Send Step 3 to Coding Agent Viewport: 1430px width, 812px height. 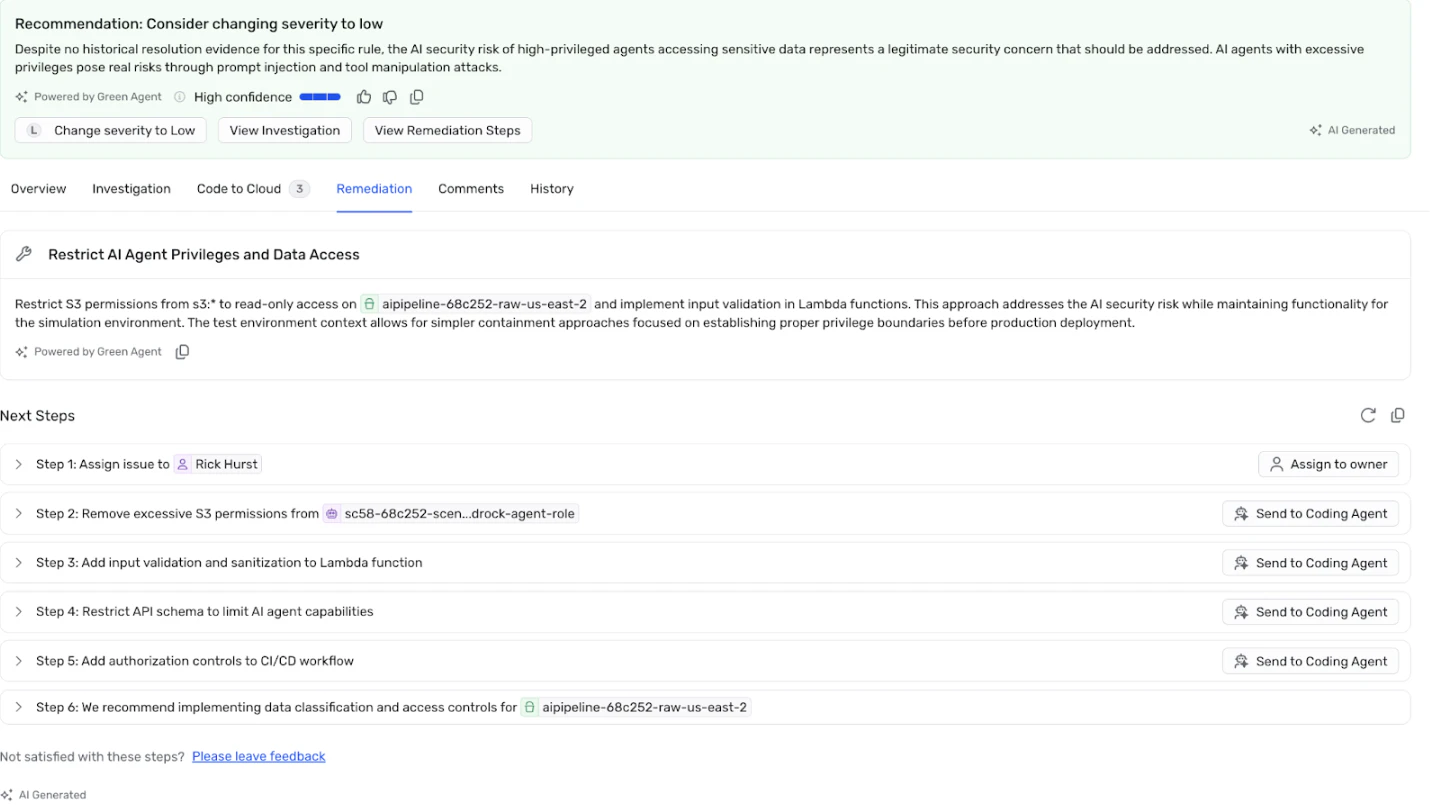click(x=1310, y=563)
